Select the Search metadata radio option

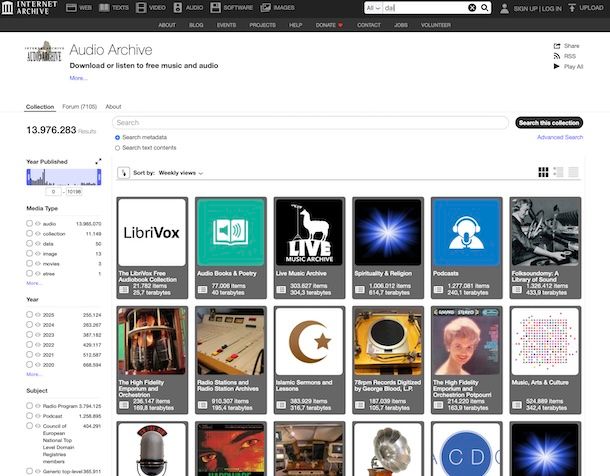pos(117,137)
